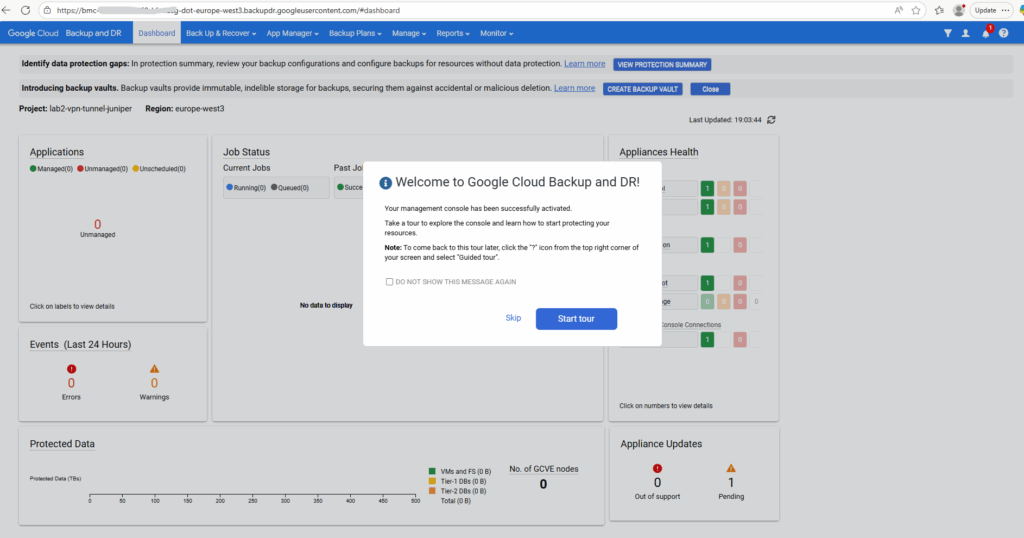Viewport: 1024px width, 538px height.
Task: Refresh dashboard using Last Updated icon
Action: 771,119
